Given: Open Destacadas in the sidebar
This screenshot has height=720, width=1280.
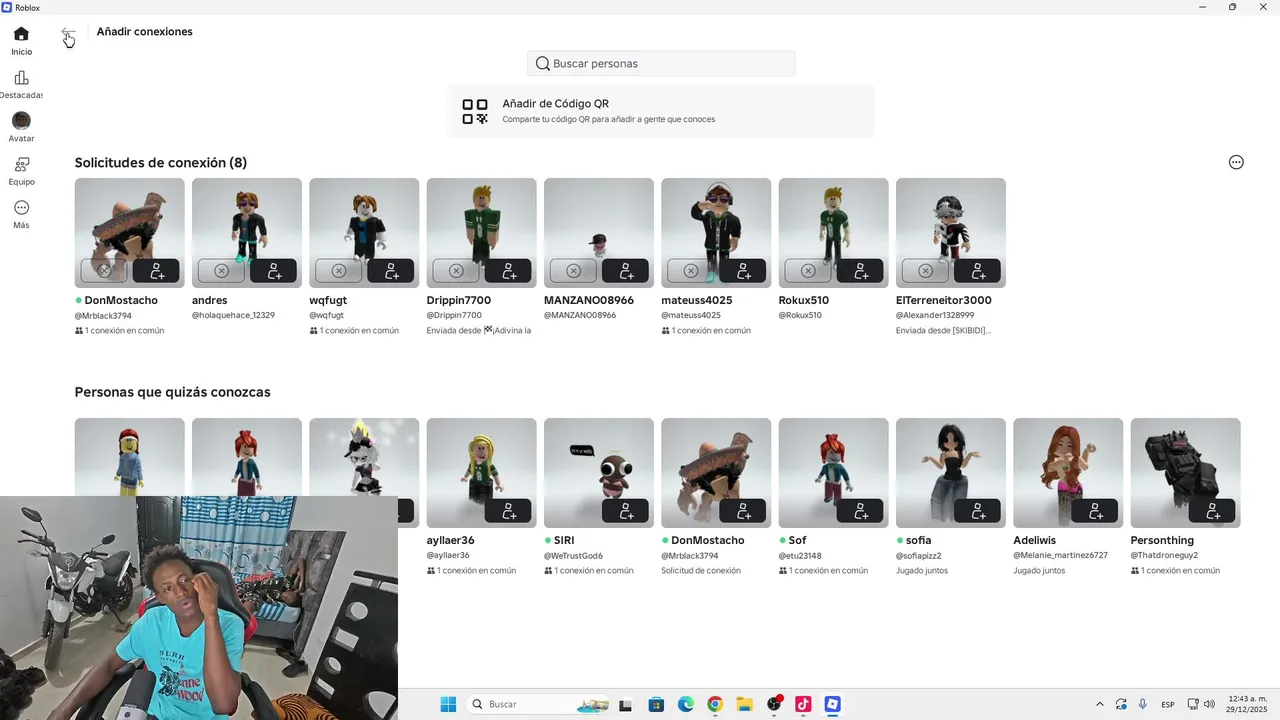Looking at the screenshot, I should click(21, 85).
